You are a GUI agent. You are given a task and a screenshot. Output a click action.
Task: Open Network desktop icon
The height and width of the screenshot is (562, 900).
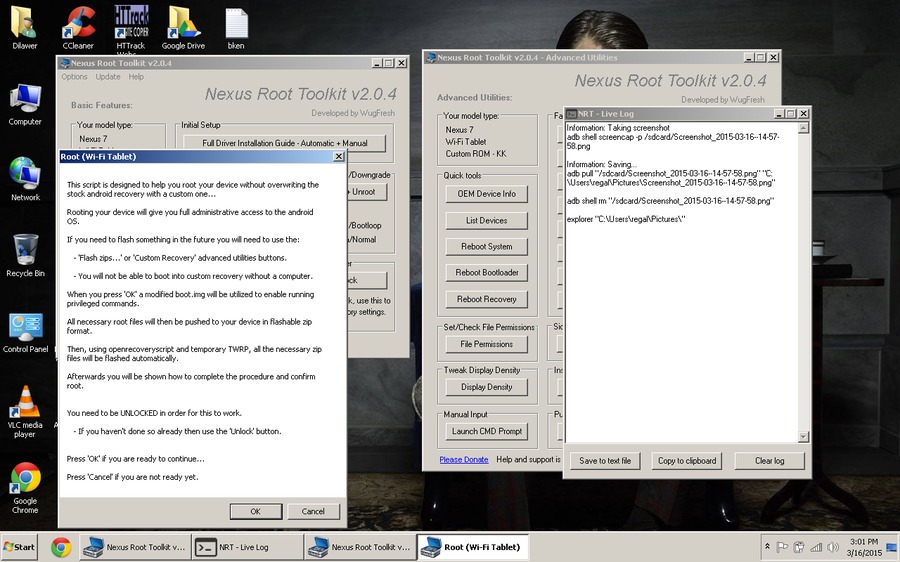point(25,179)
